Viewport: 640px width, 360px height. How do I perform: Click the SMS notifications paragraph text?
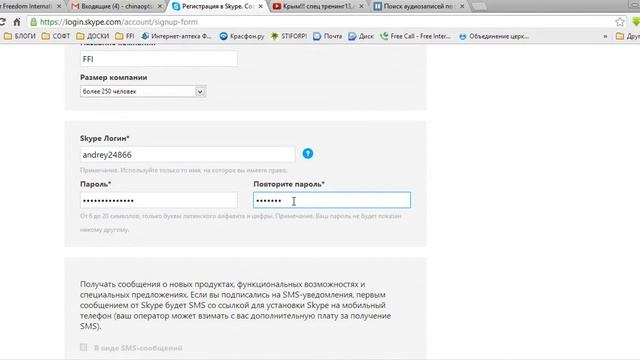point(236,305)
